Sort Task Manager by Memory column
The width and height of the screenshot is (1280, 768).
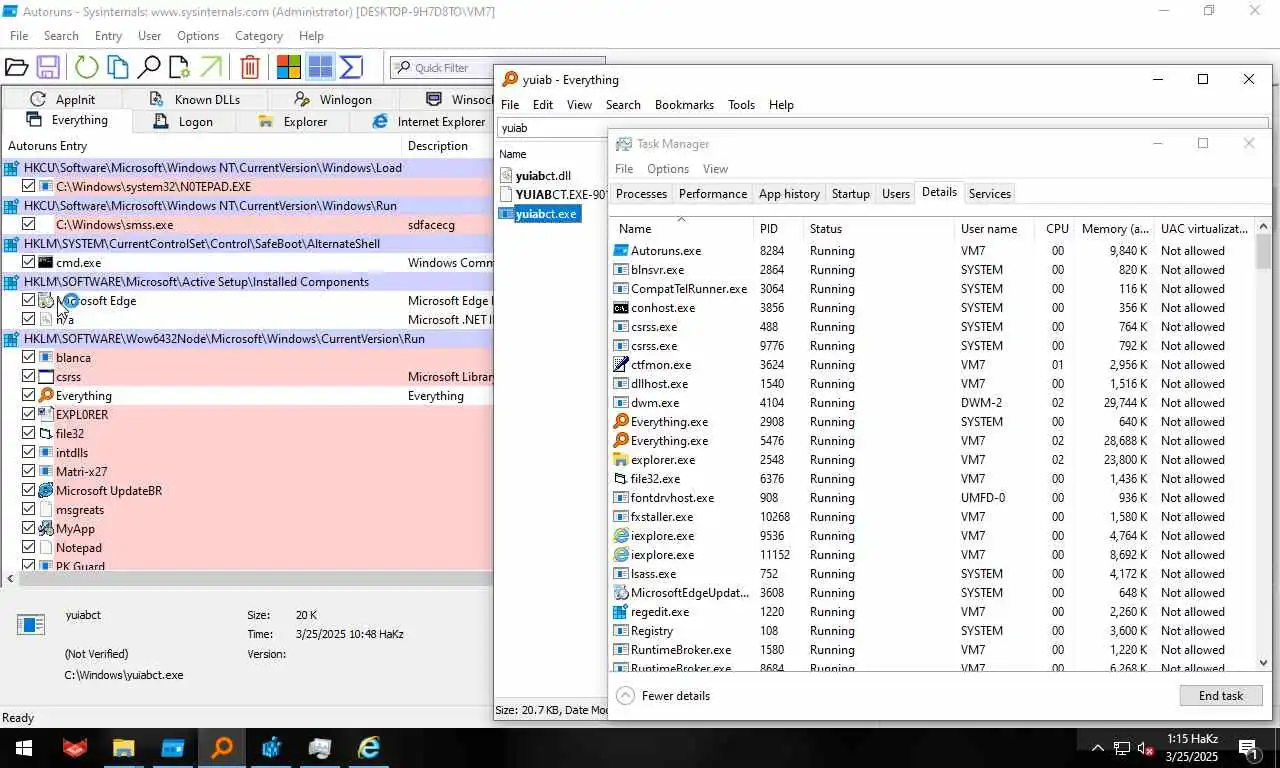(x=1114, y=229)
